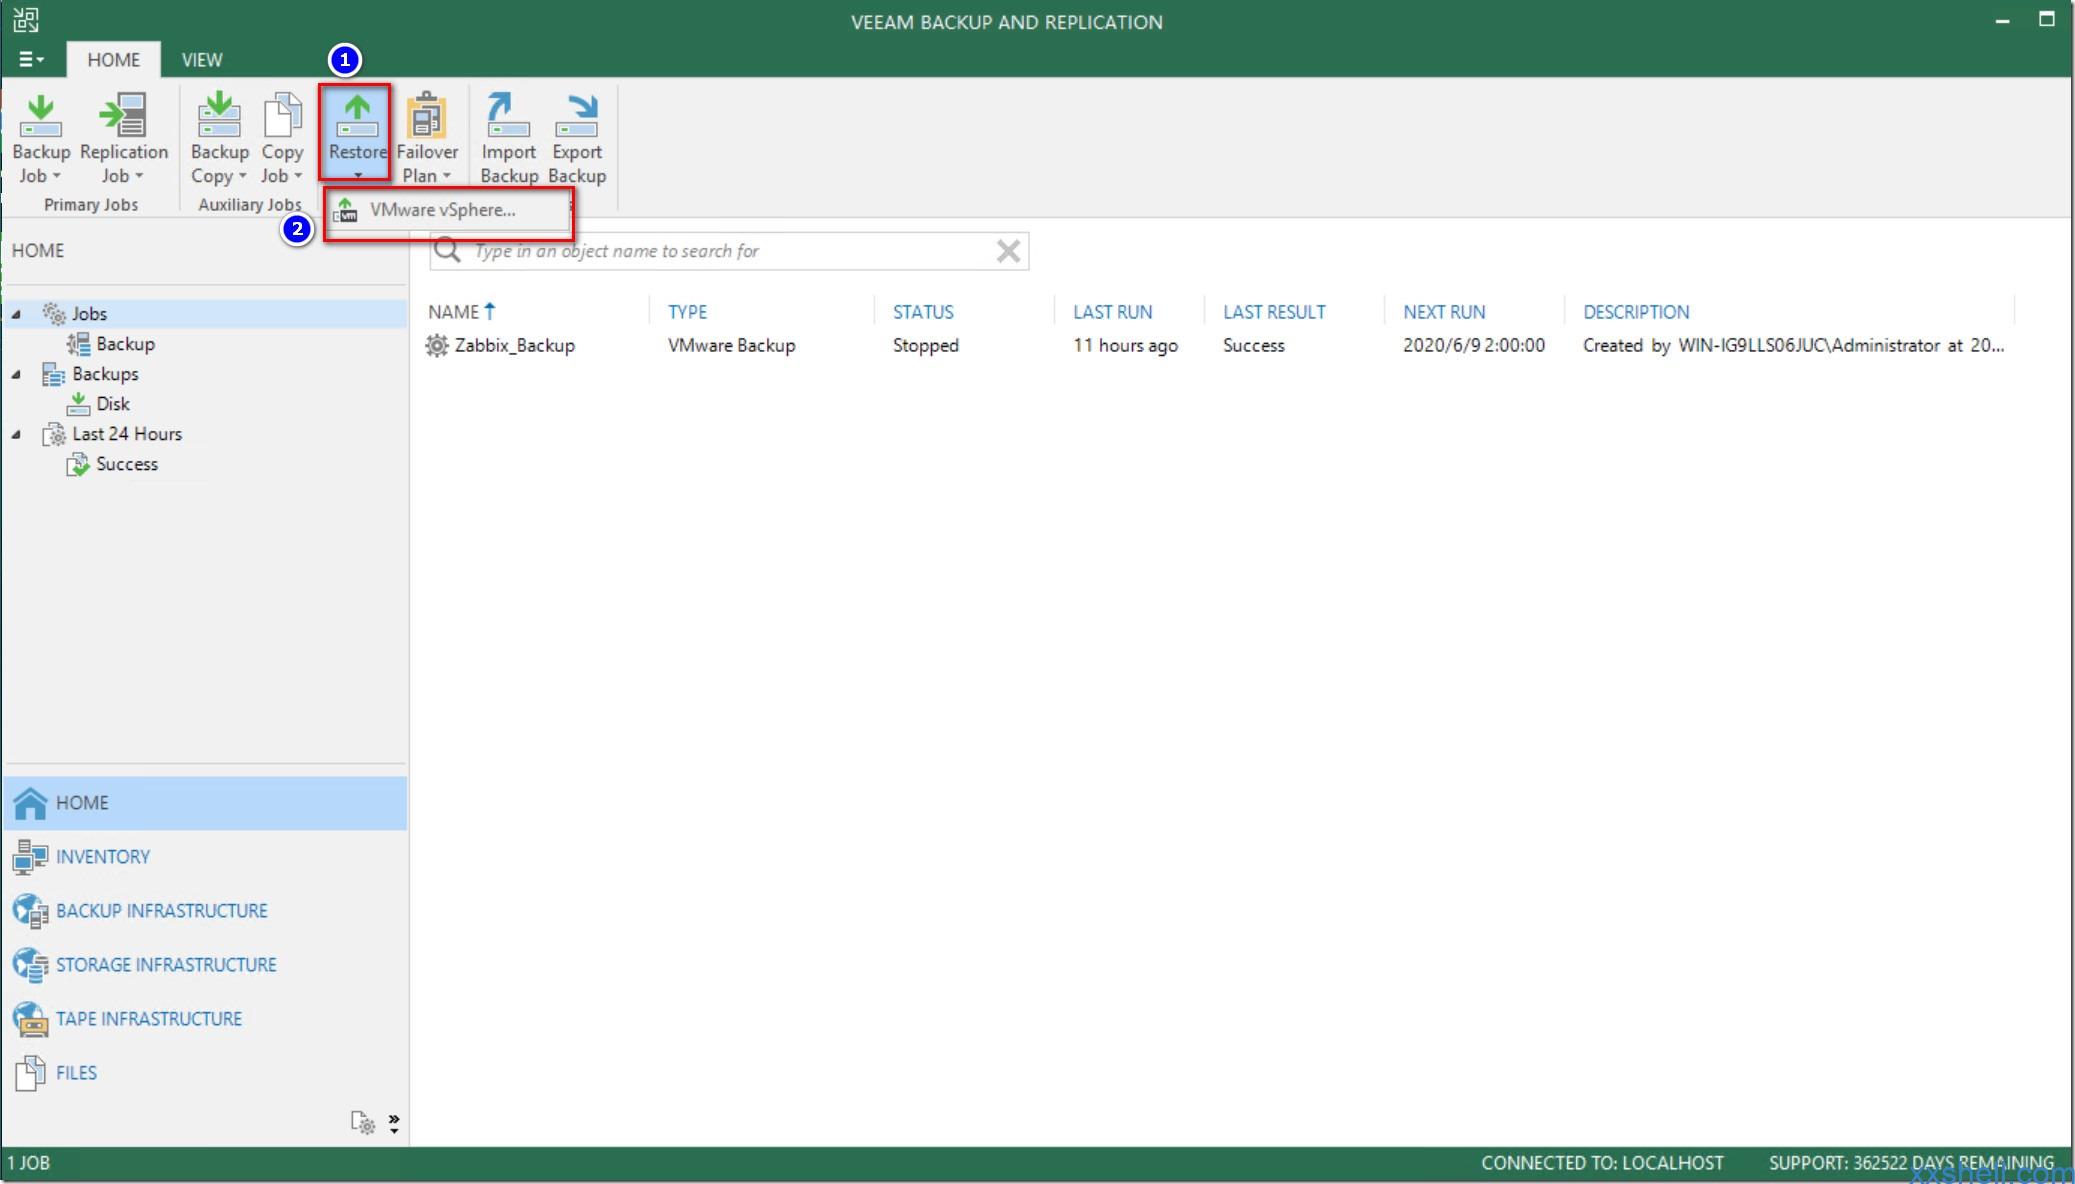Collapse the Last 24 Hours node
The width and height of the screenshot is (2075, 1184).
tap(16, 434)
